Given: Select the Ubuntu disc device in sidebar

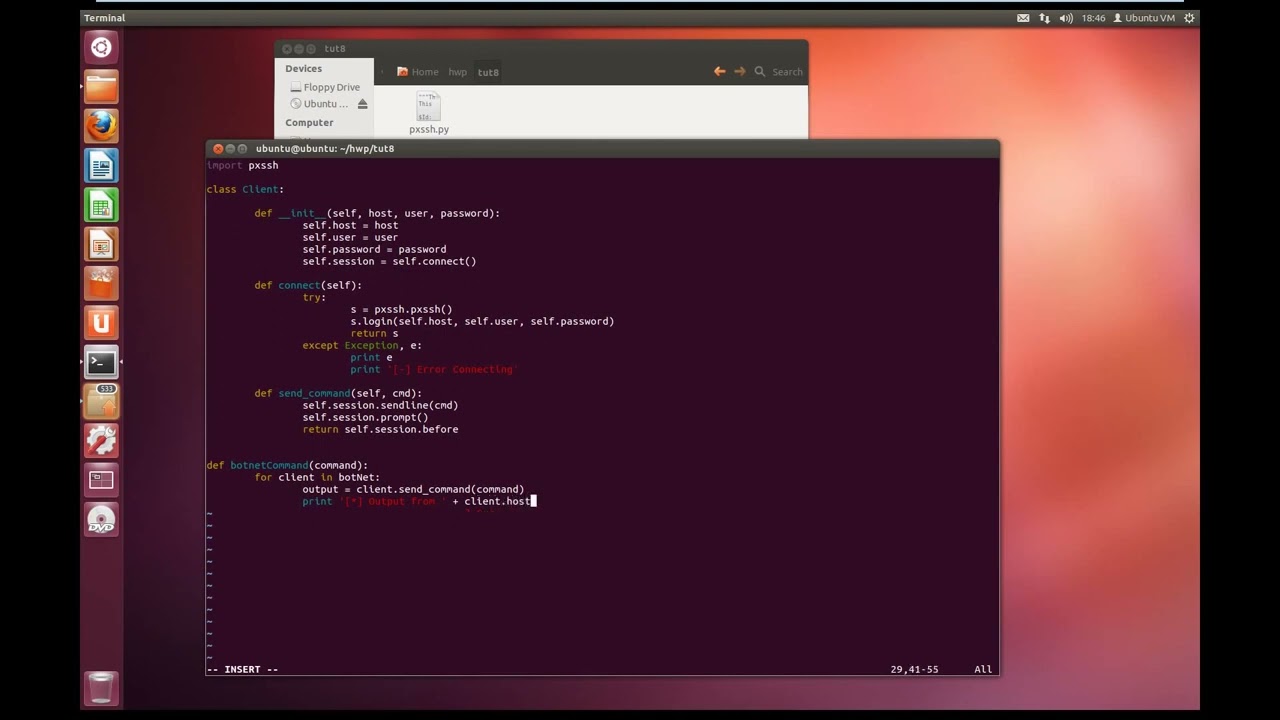Looking at the screenshot, I should tap(320, 104).
